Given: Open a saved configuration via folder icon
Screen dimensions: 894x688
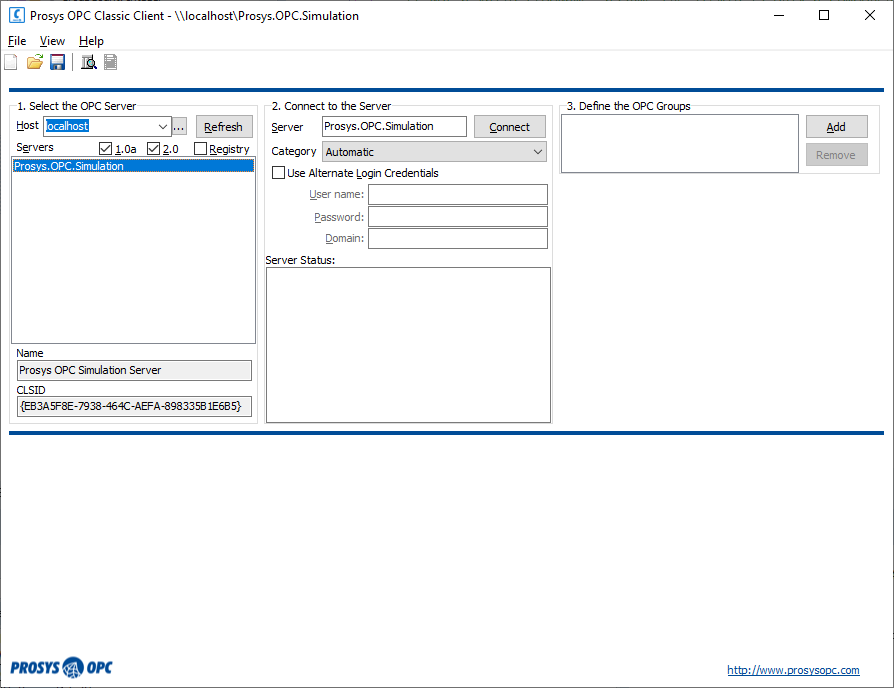Looking at the screenshot, I should pyautogui.click(x=35, y=62).
